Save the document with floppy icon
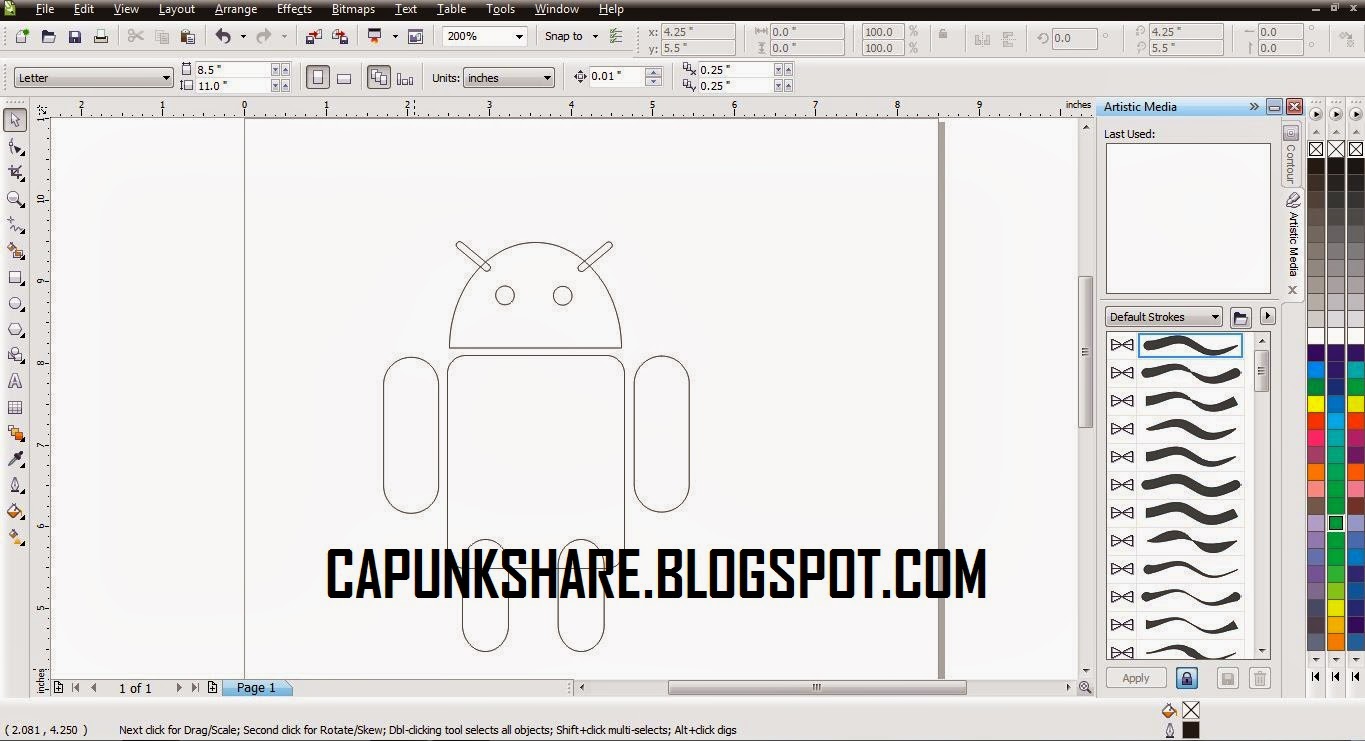The image size is (1365, 741). coord(74,36)
